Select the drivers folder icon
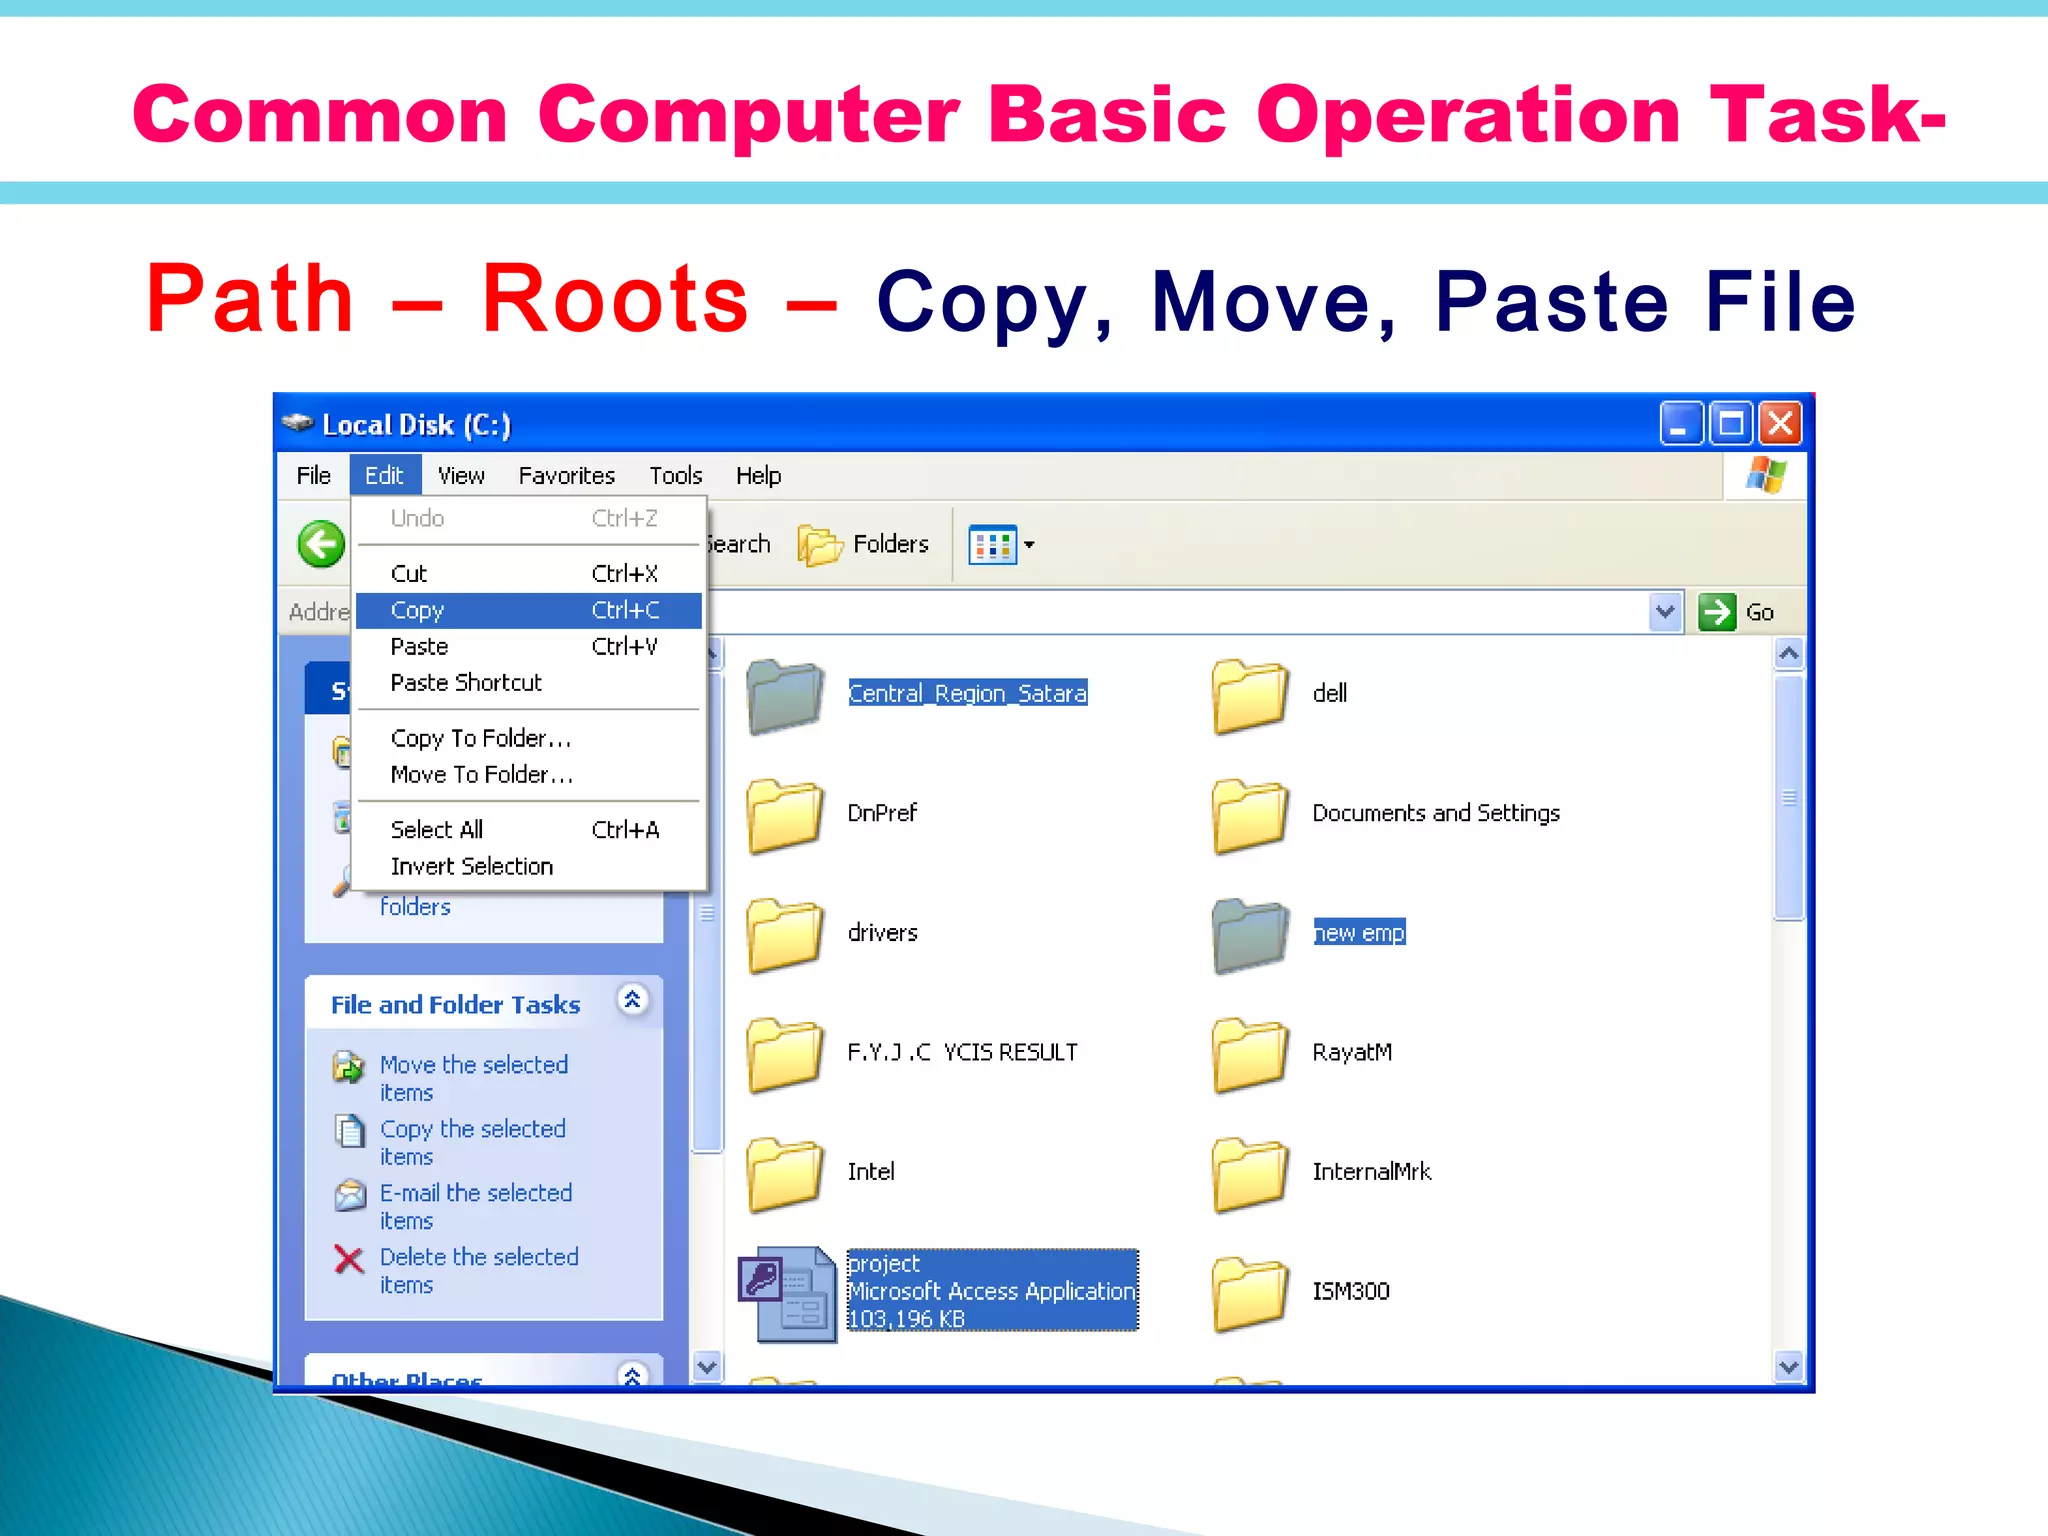Screen dimensions: 2048x1536 (x=785, y=934)
